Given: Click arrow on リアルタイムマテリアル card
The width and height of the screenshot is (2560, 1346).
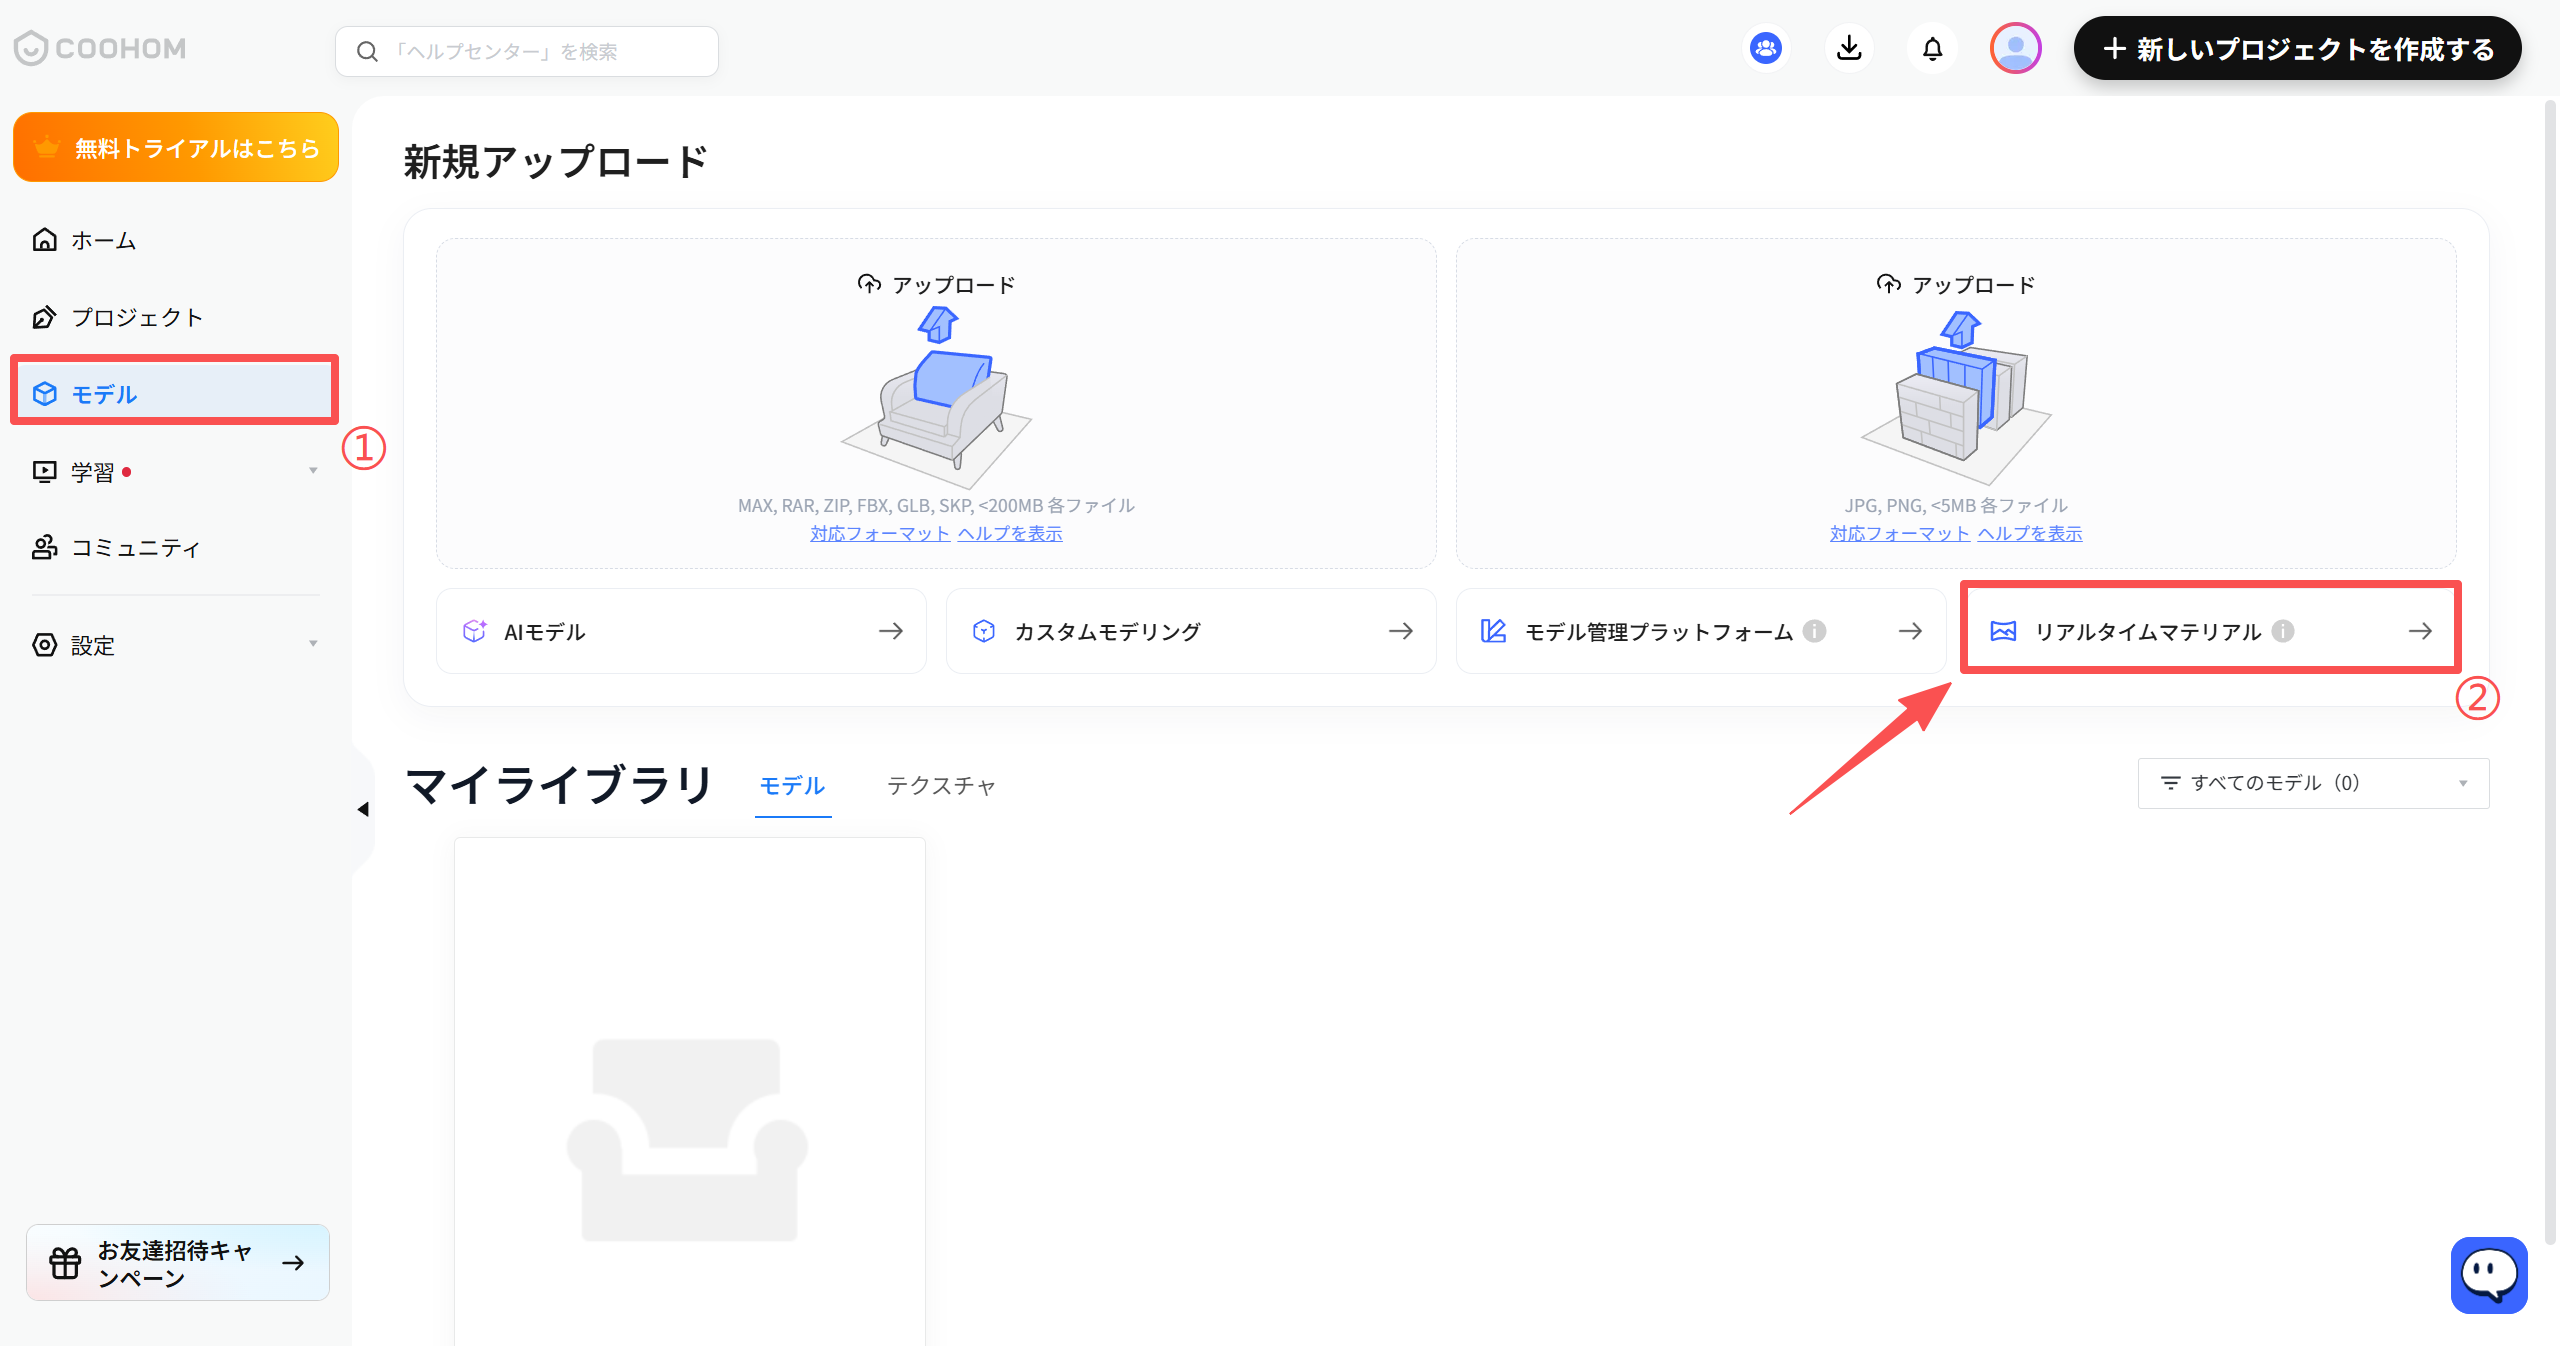Looking at the screenshot, I should pyautogui.click(x=2420, y=631).
